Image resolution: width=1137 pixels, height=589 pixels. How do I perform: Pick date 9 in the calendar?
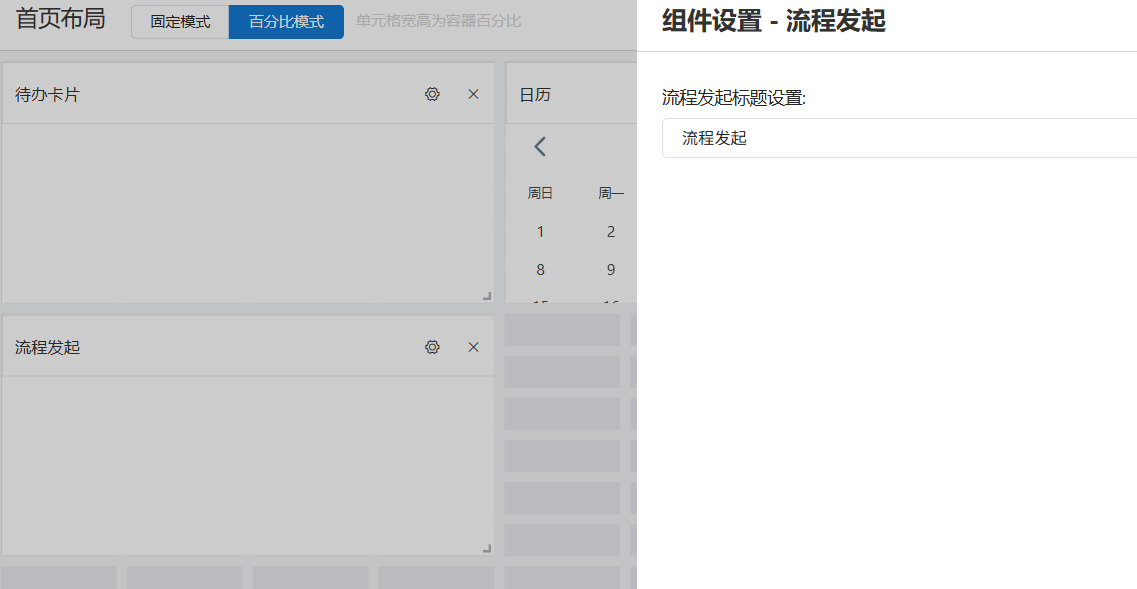point(611,270)
